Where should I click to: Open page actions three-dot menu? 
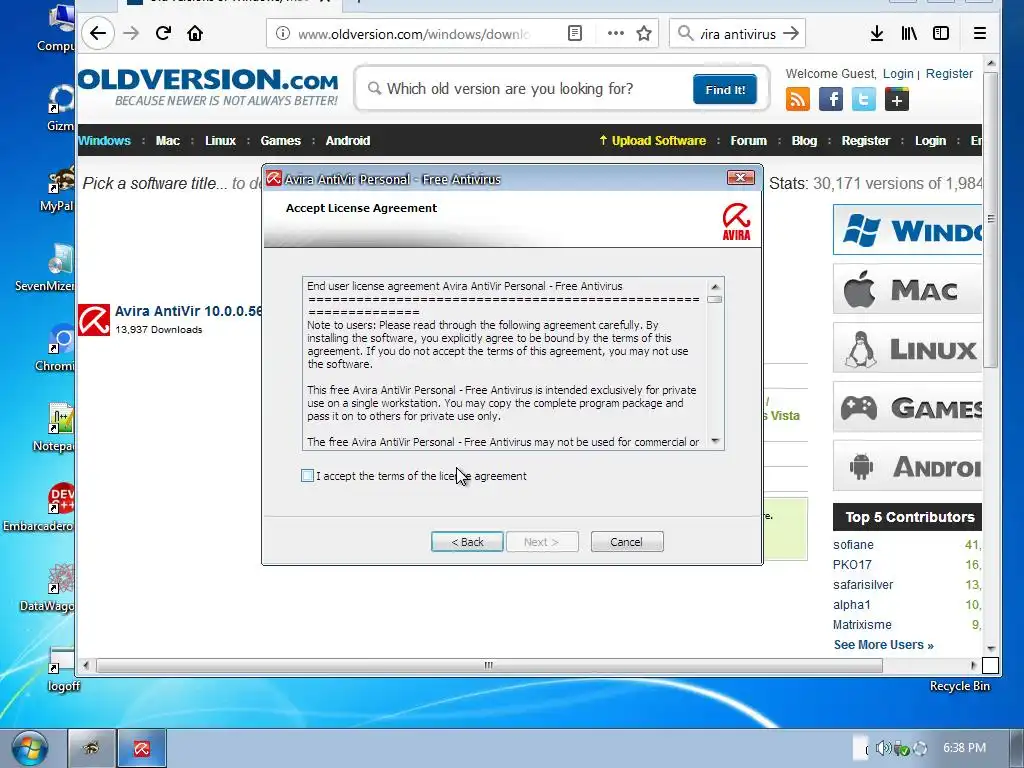pos(616,33)
